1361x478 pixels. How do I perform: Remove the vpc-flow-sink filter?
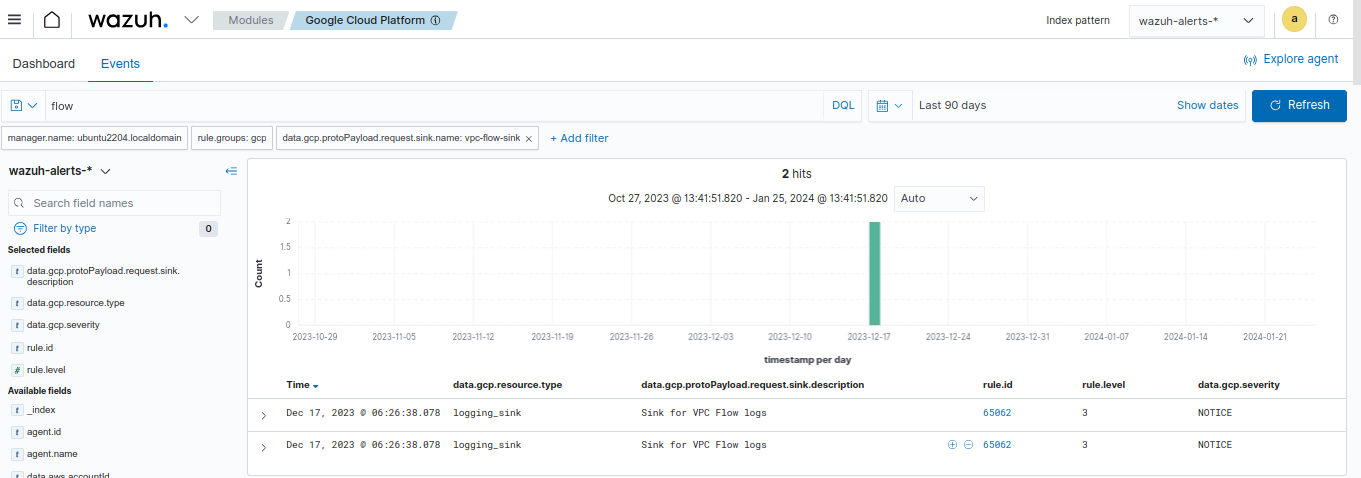[529, 138]
